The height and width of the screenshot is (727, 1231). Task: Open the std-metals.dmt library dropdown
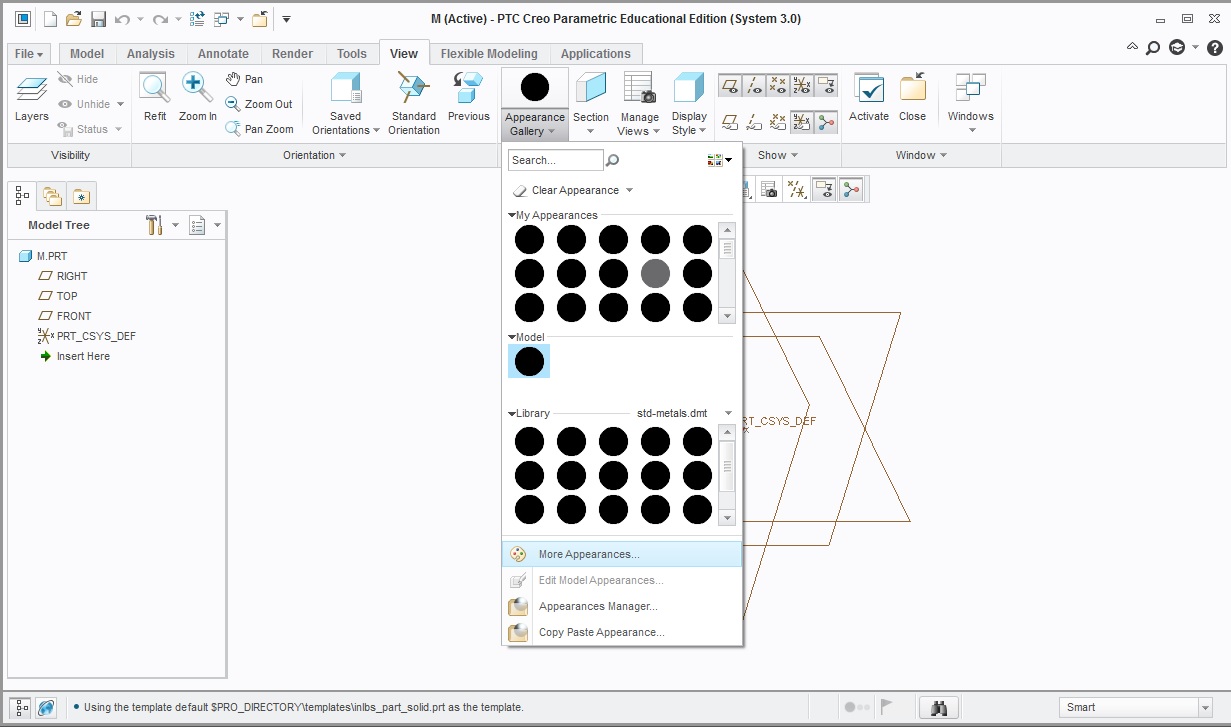[728, 413]
